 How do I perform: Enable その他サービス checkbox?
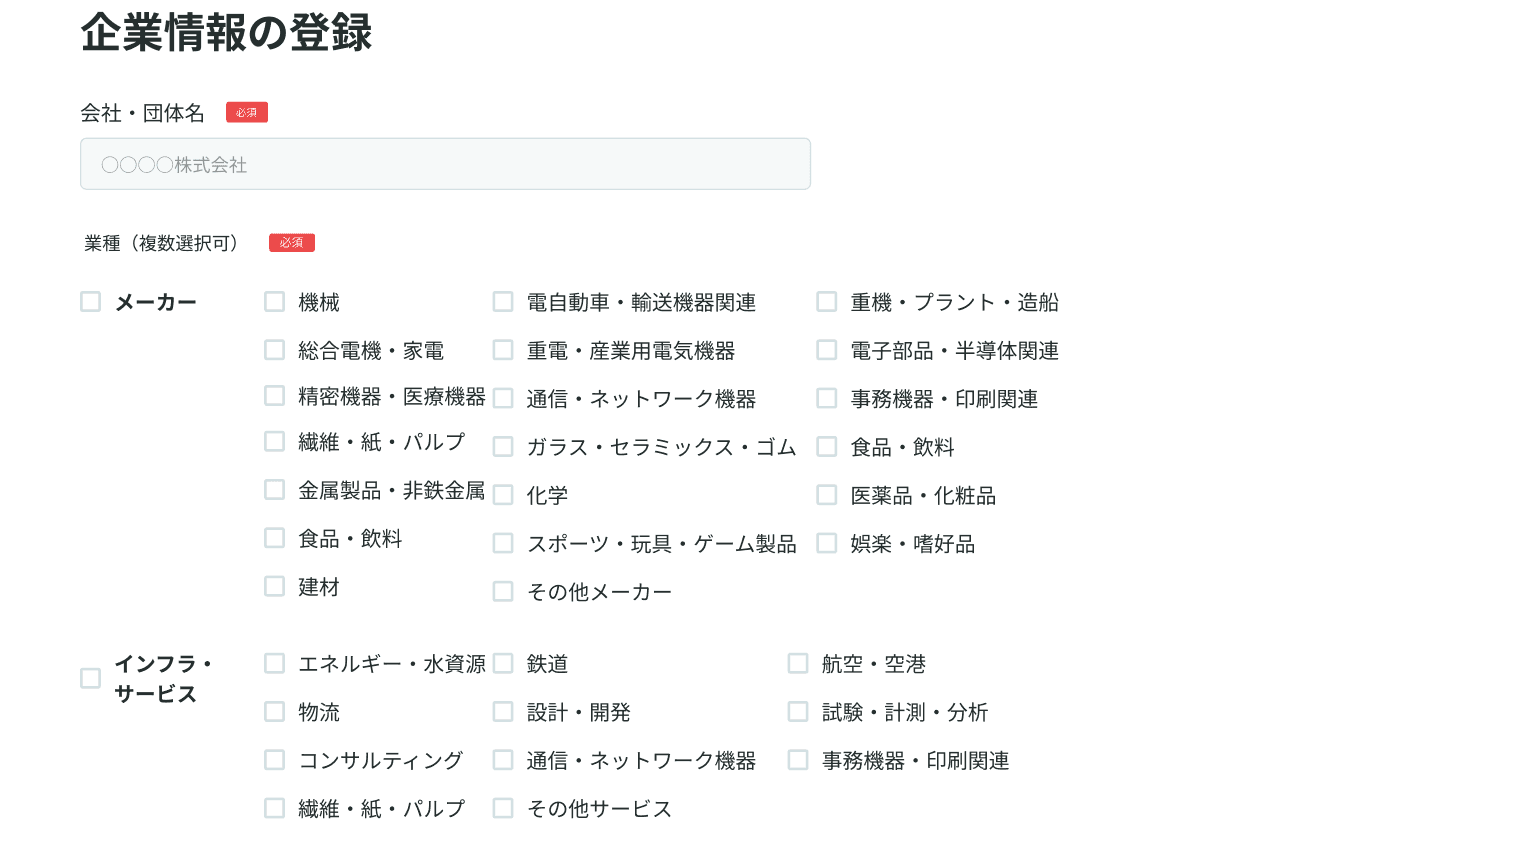coord(502,807)
